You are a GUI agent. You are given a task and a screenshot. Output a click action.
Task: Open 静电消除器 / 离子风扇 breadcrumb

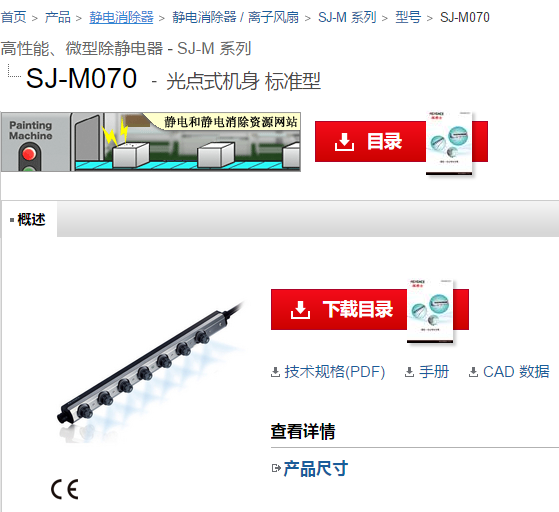tap(235, 17)
